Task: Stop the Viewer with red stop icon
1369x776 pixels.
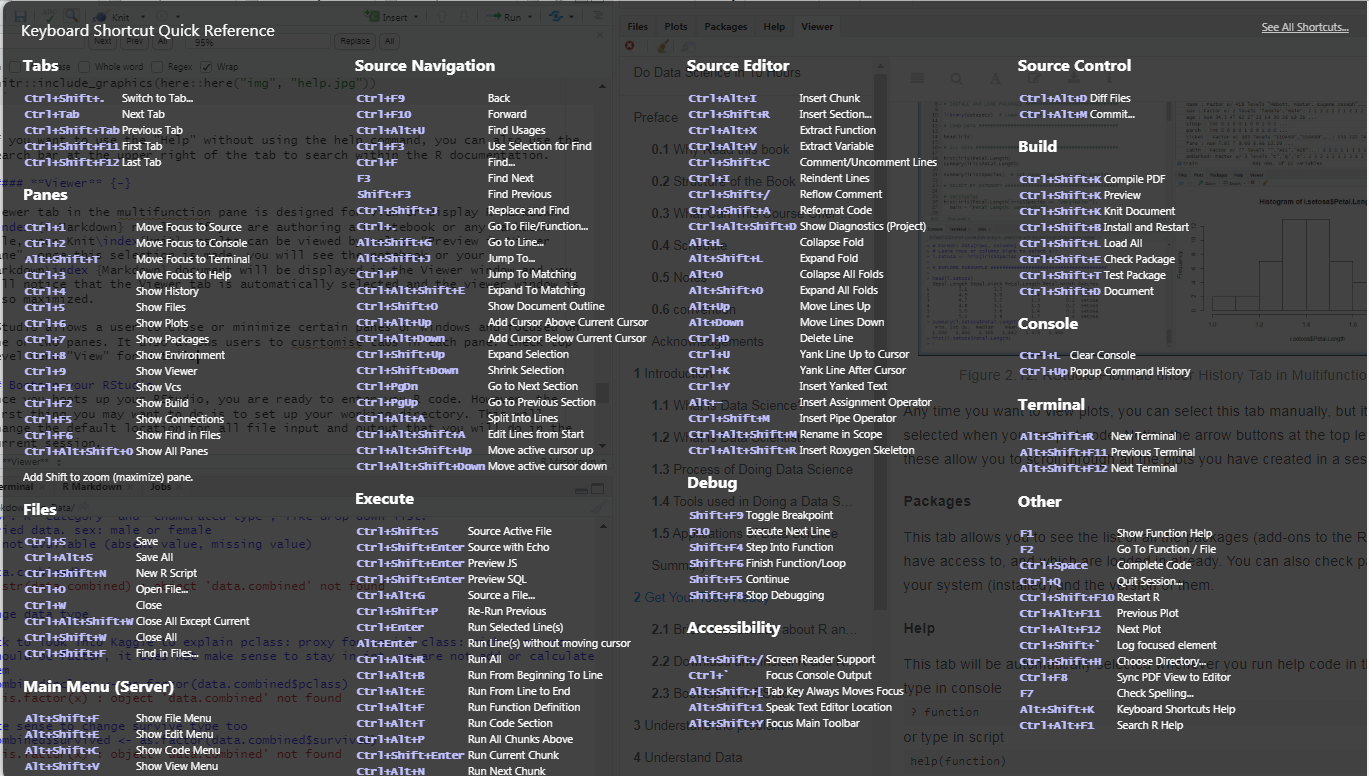Action: tap(629, 46)
